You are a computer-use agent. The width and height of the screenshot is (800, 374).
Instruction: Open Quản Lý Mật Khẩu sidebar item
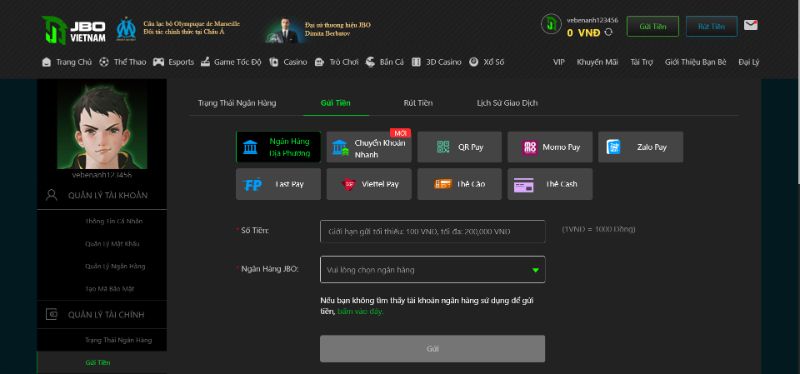pos(112,243)
